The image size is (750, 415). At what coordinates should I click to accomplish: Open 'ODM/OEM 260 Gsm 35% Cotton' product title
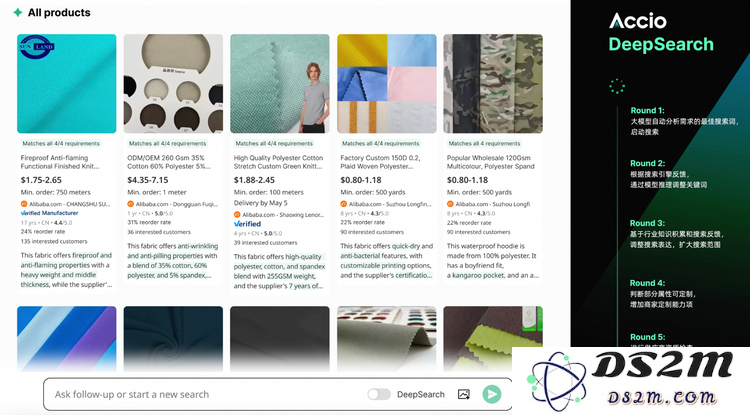168,162
